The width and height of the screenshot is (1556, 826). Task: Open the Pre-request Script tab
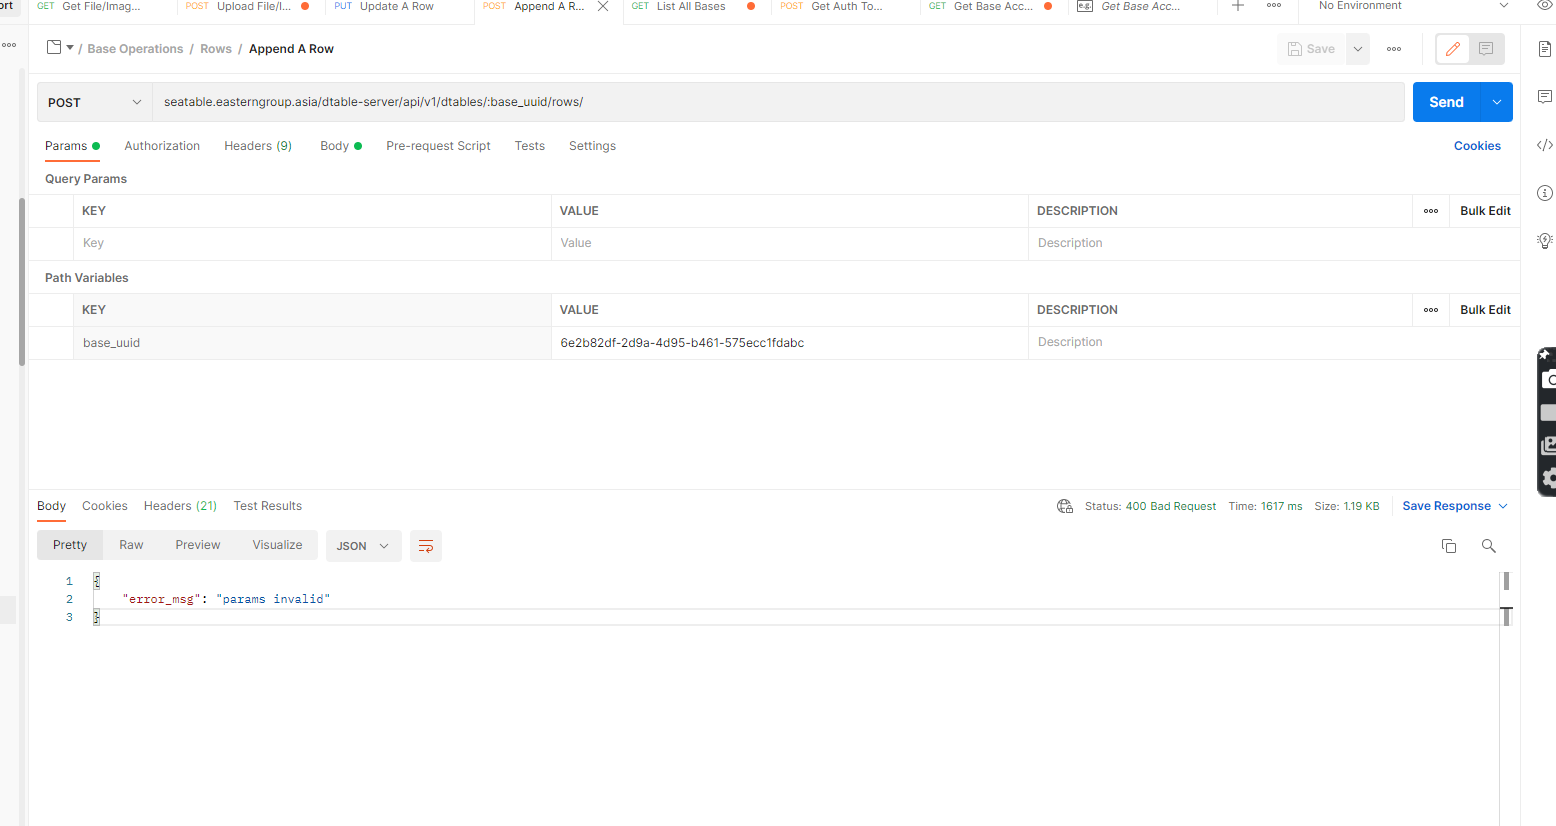438,146
